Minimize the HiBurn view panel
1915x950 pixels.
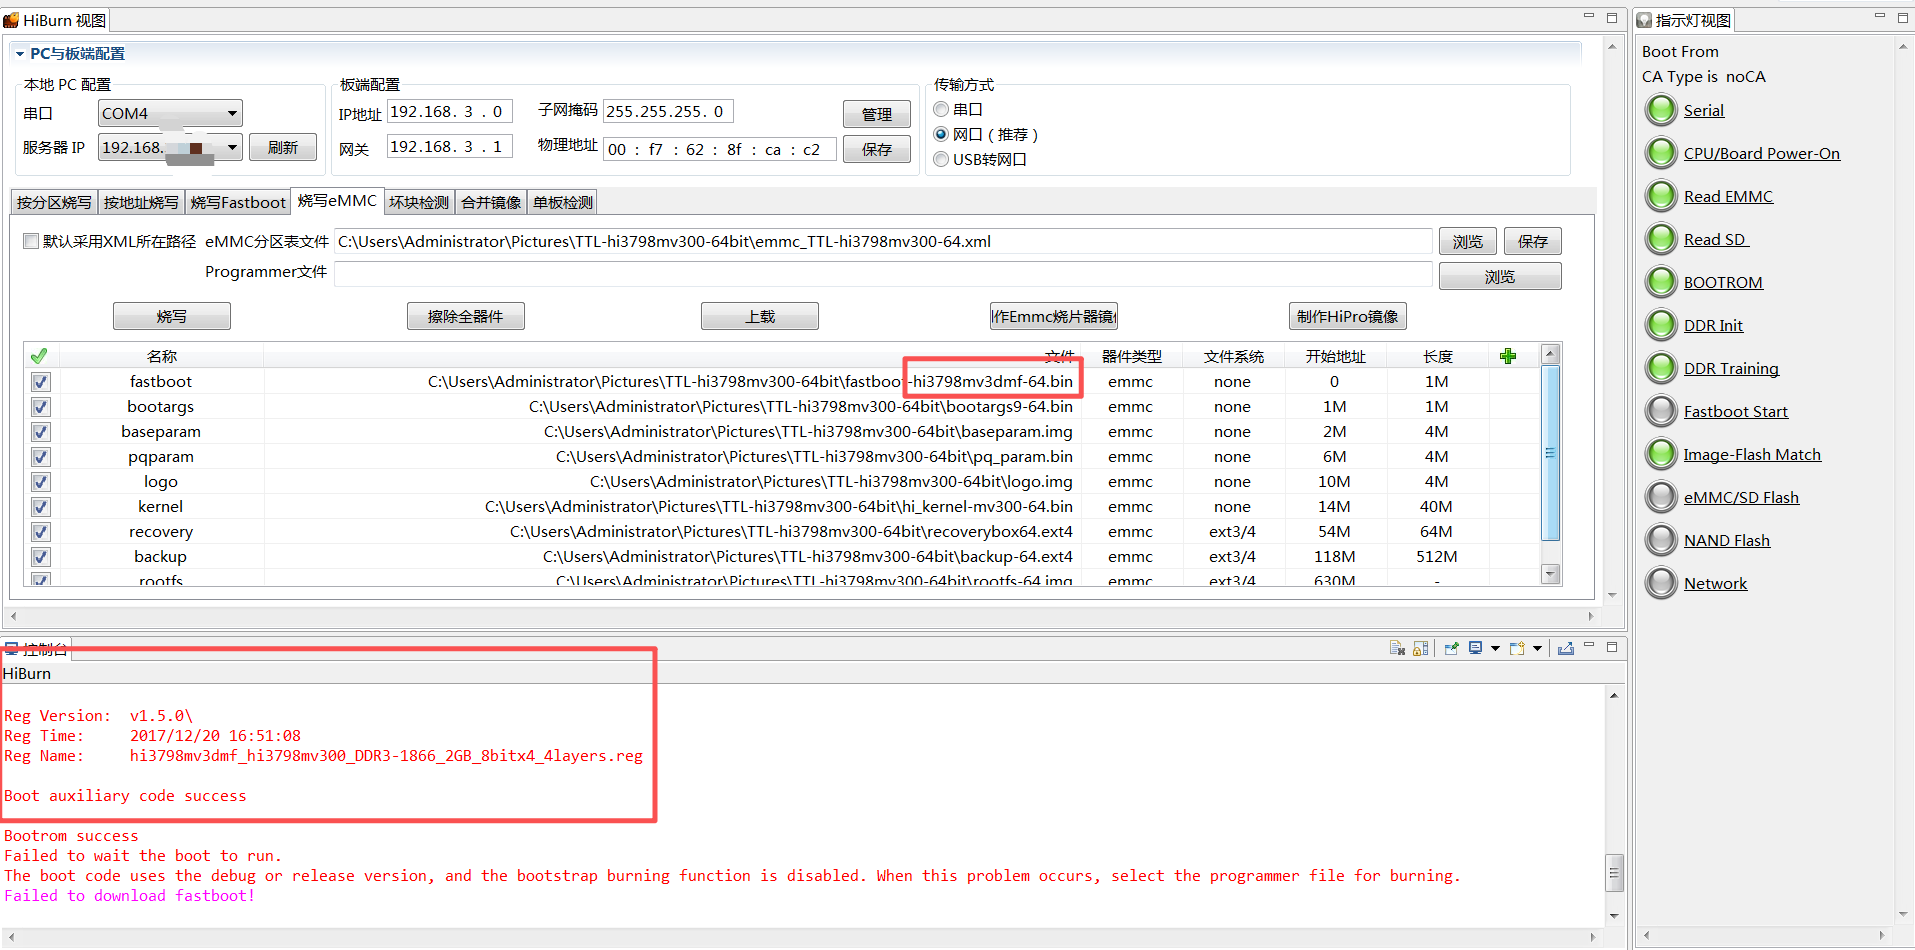click(x=1588, y=17)
